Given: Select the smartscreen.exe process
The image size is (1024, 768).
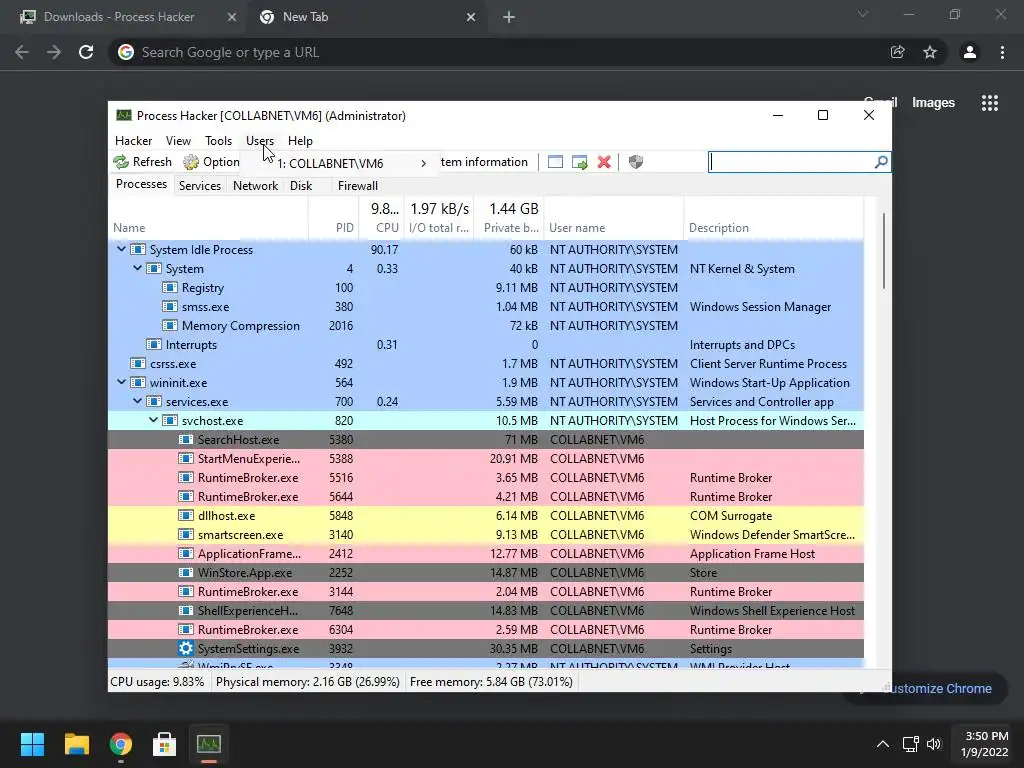Looking at the screenshot, I should (486, 534).
